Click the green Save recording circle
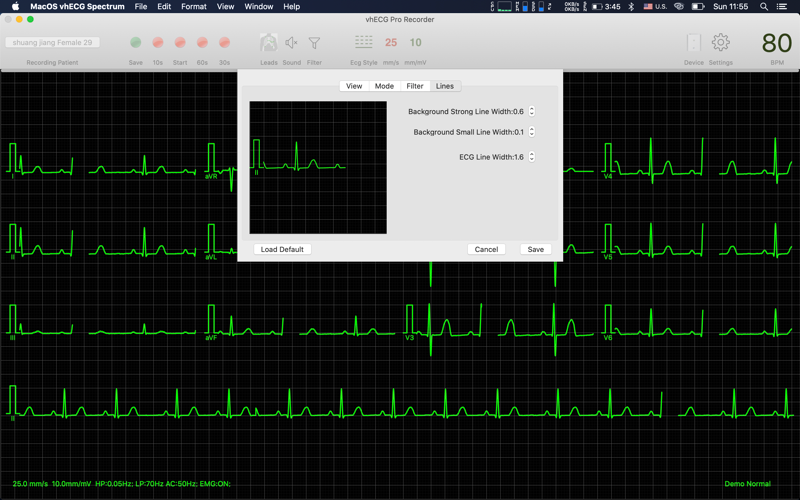Screen dimensions: 800x500 pos(136,43)
